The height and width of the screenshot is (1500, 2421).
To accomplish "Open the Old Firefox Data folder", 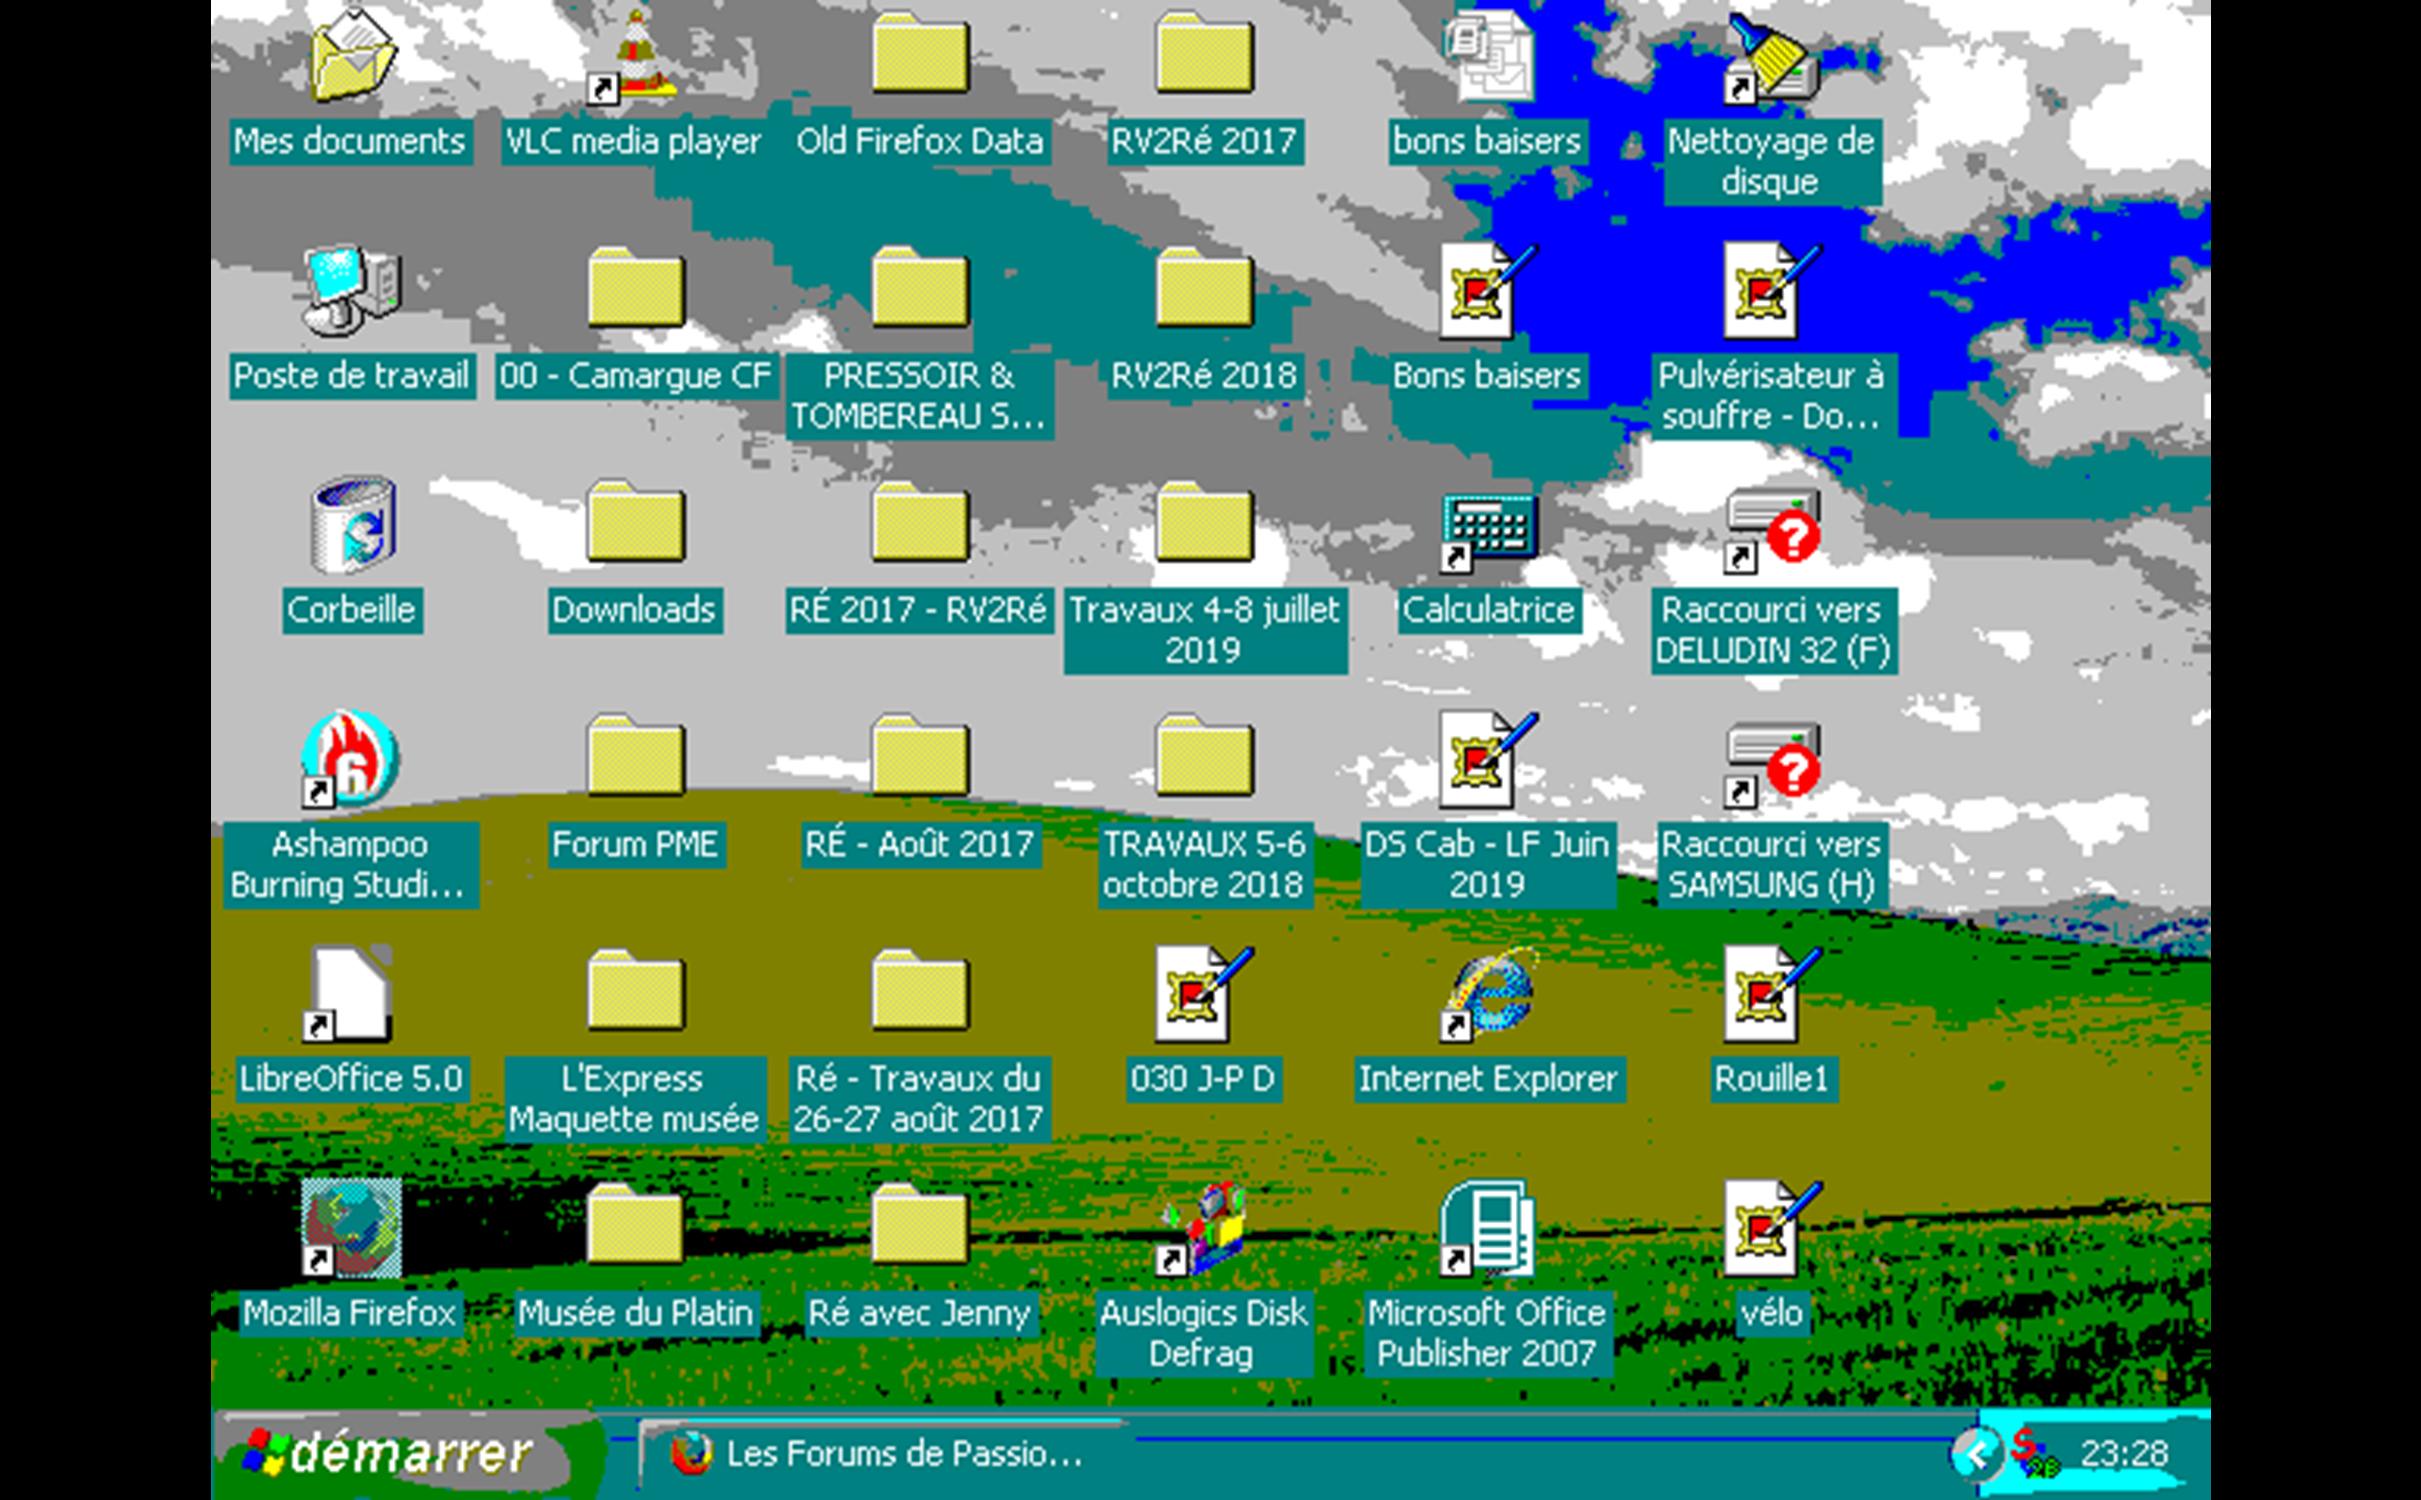I will [x=919, y=55].
